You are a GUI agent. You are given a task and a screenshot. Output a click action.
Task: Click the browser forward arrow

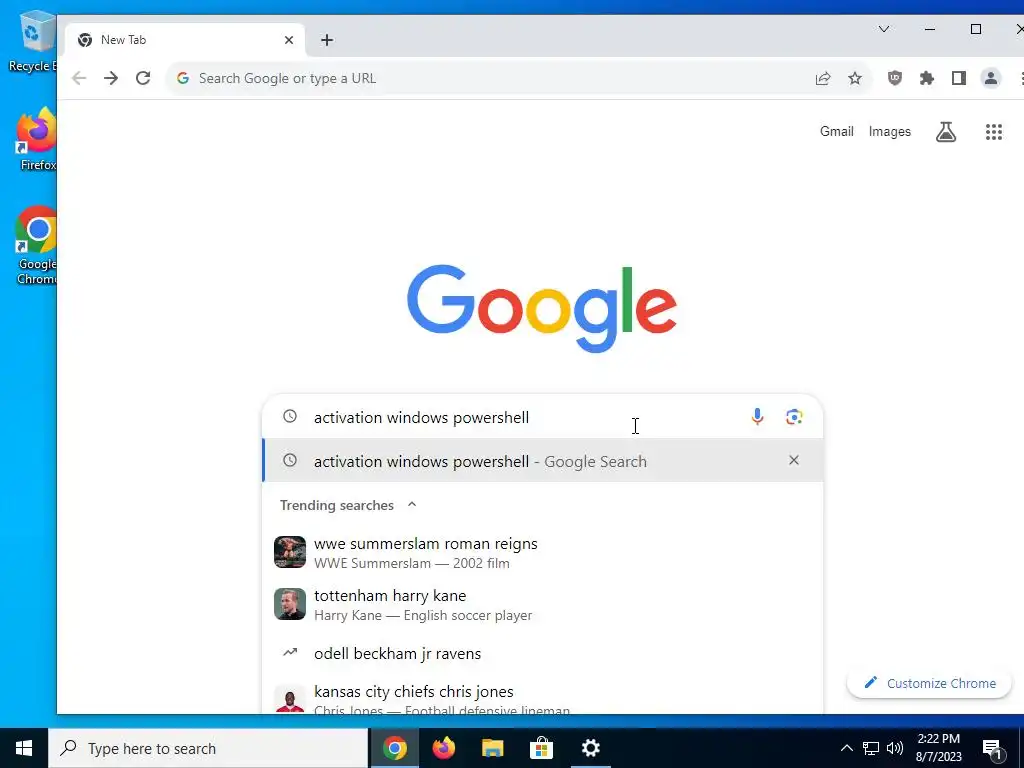click(x=111, y=78)
